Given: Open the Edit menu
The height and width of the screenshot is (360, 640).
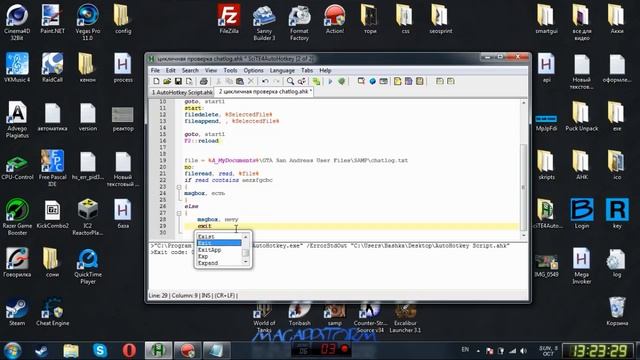Looking at the screenshot, I should click(170, 71).
